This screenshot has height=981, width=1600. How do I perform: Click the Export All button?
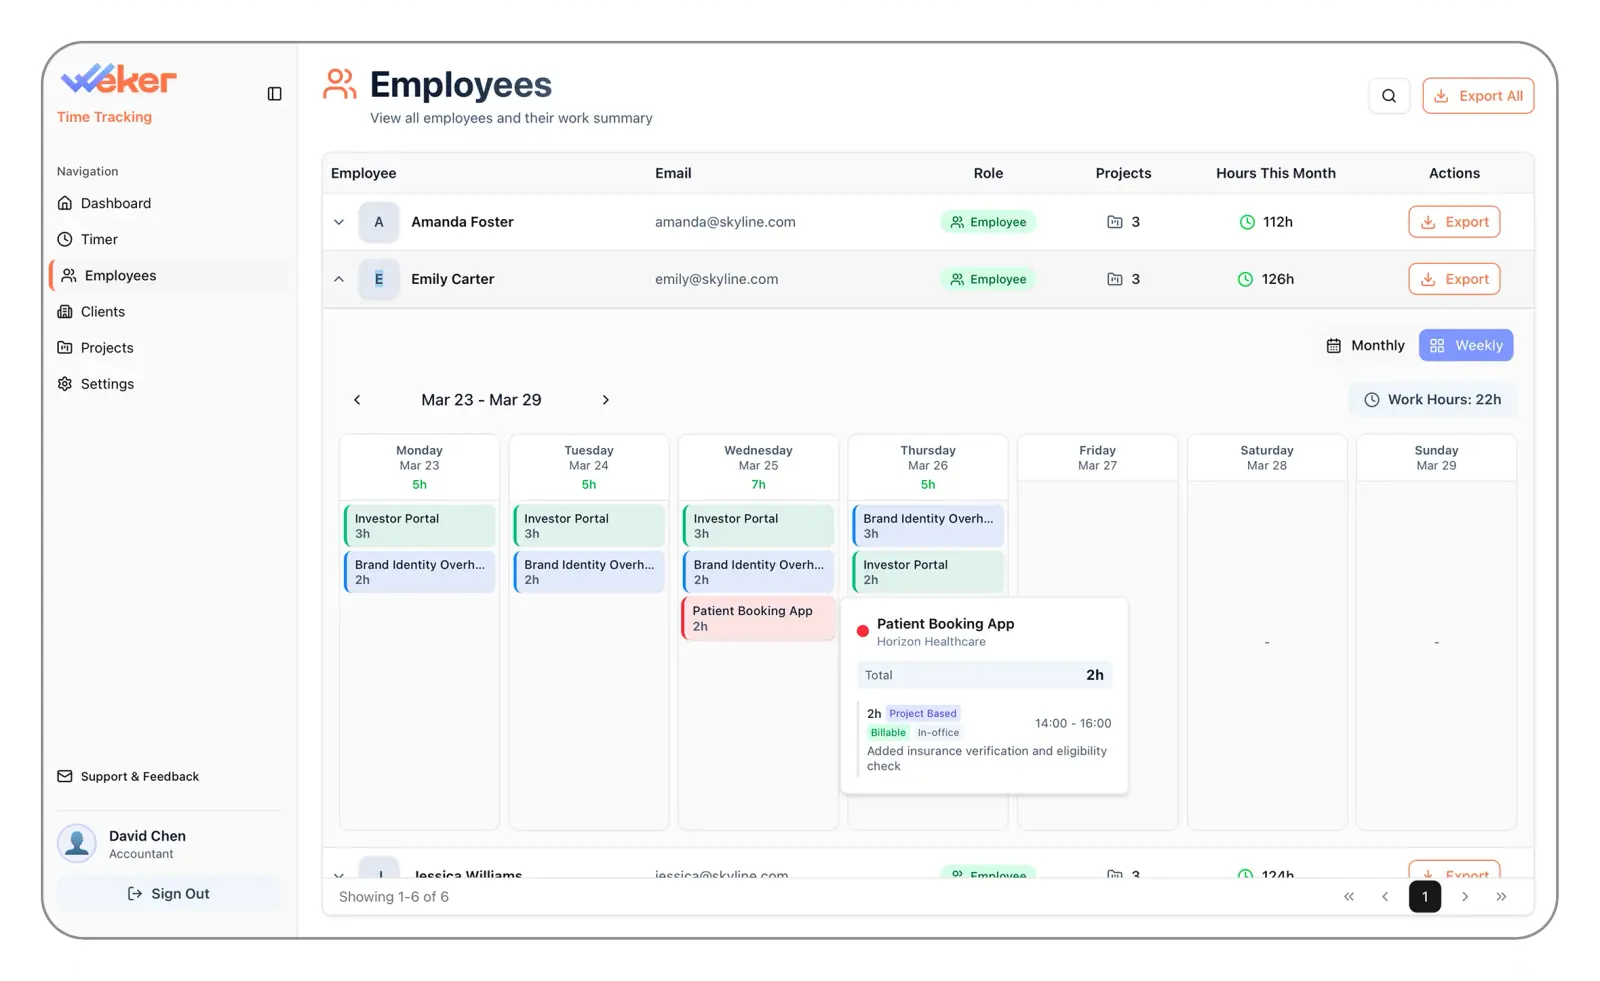pos(1478,95)
